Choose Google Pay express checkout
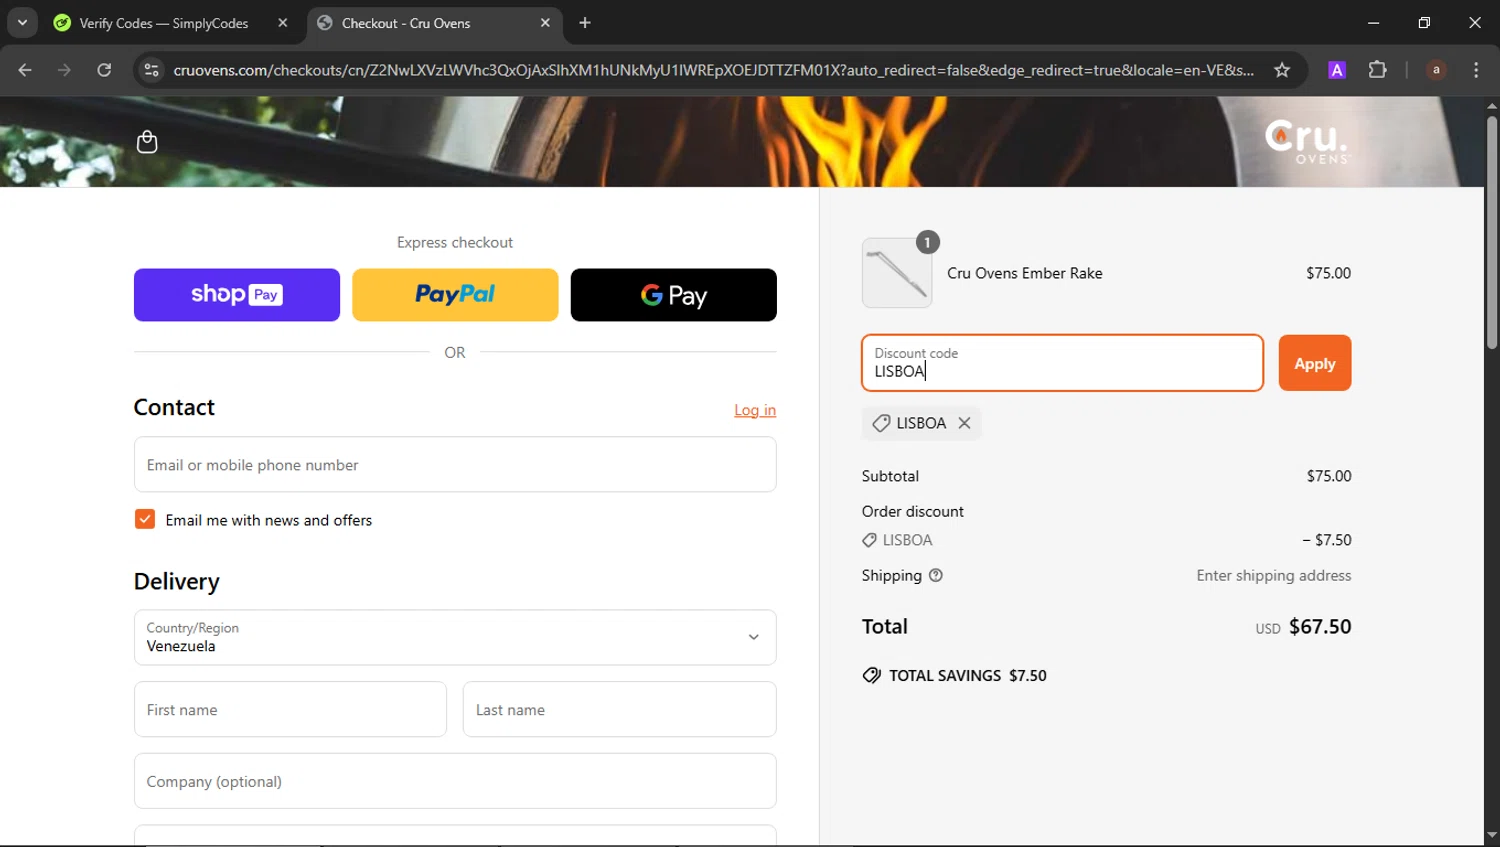Viewport: 1500px width, 847px height. pos(674,295)
